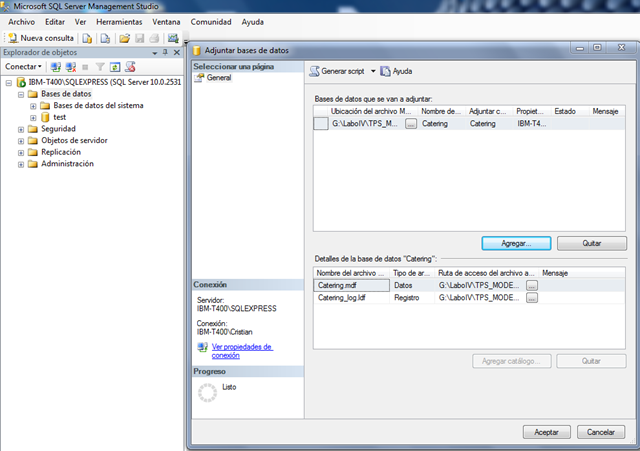The image size is (640, 451).
Task: Click browse button for Catering.mdf path
Action: click(x=531, y=285)
